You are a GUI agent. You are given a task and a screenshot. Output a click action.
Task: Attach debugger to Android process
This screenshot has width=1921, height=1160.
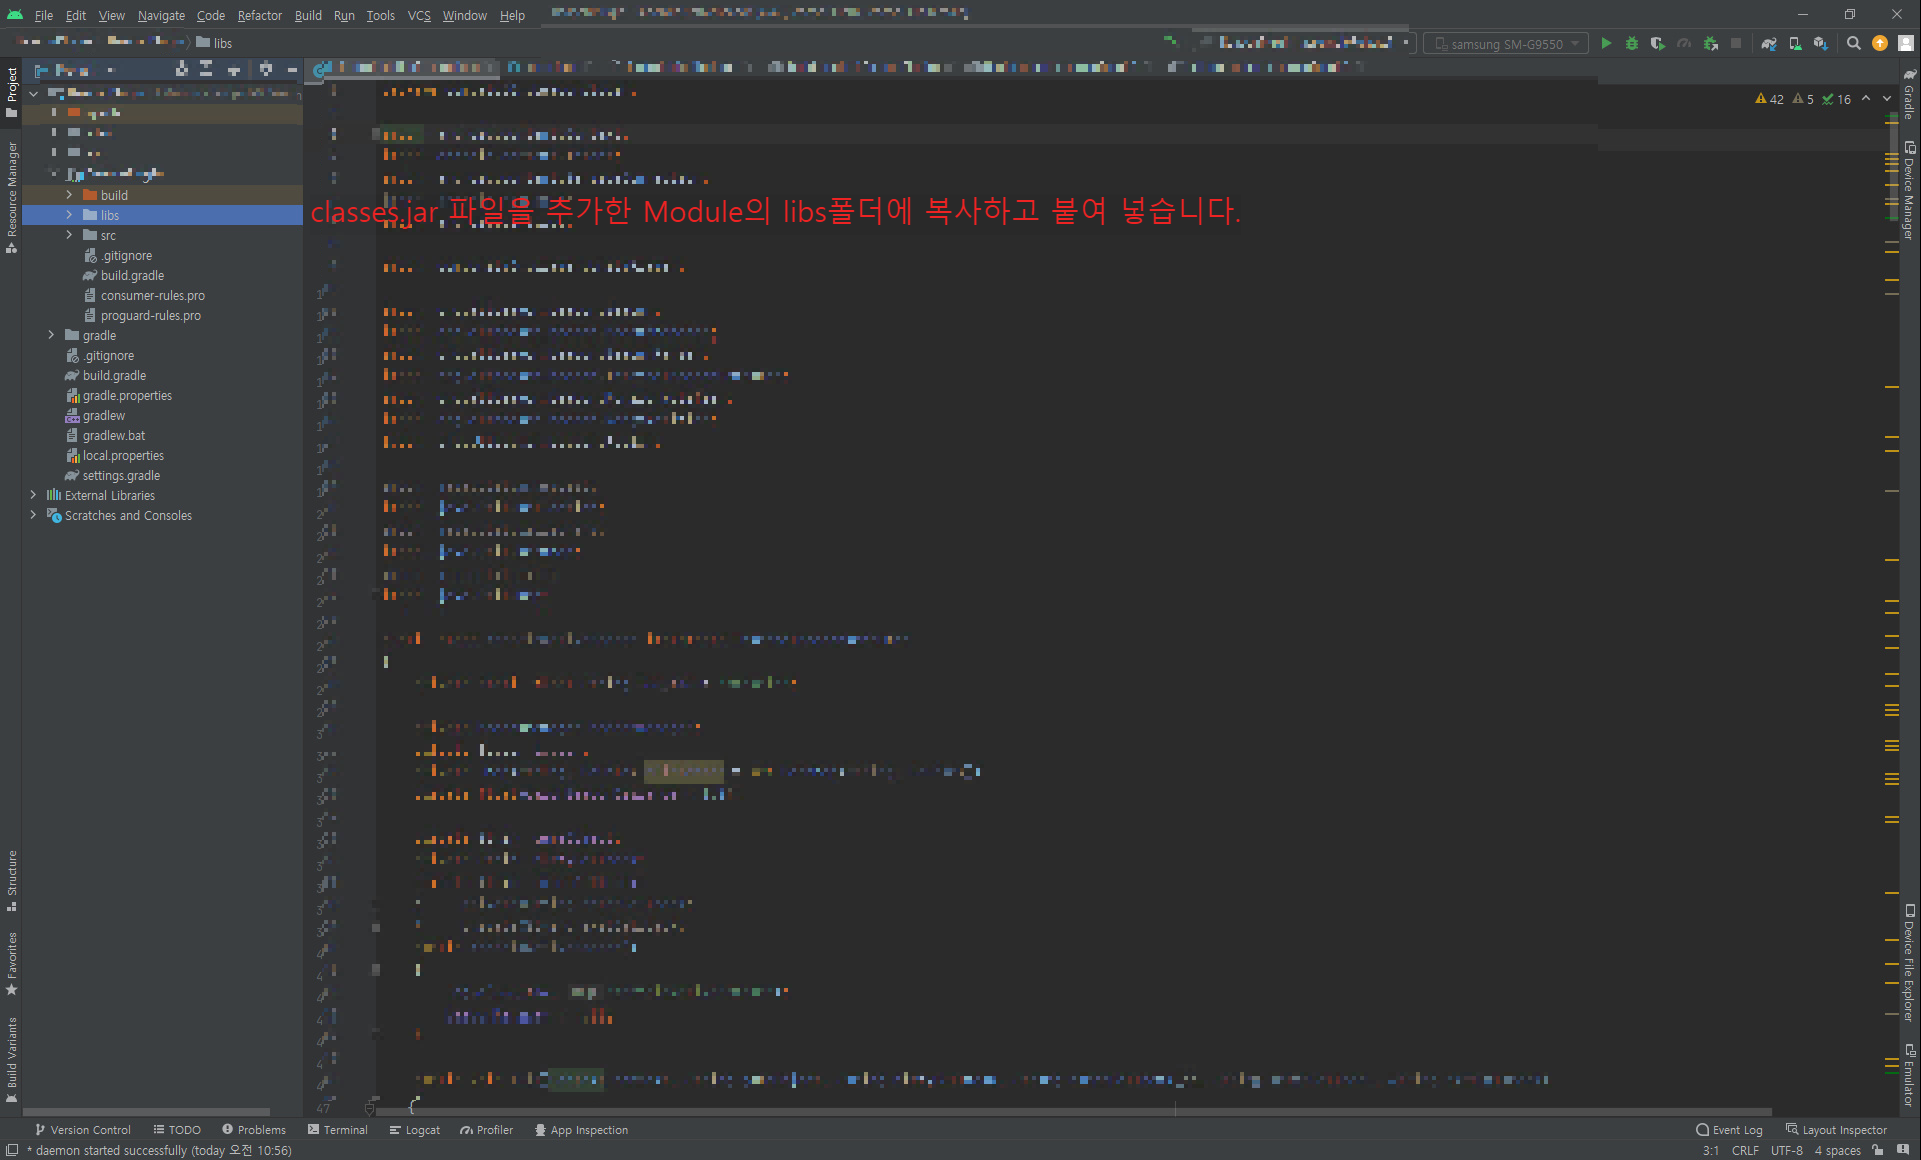(x=1711, y=43)
